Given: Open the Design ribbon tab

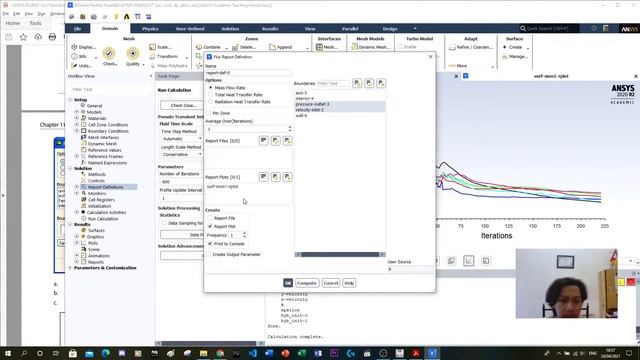Looking at the screenshot, I should 390,29.
